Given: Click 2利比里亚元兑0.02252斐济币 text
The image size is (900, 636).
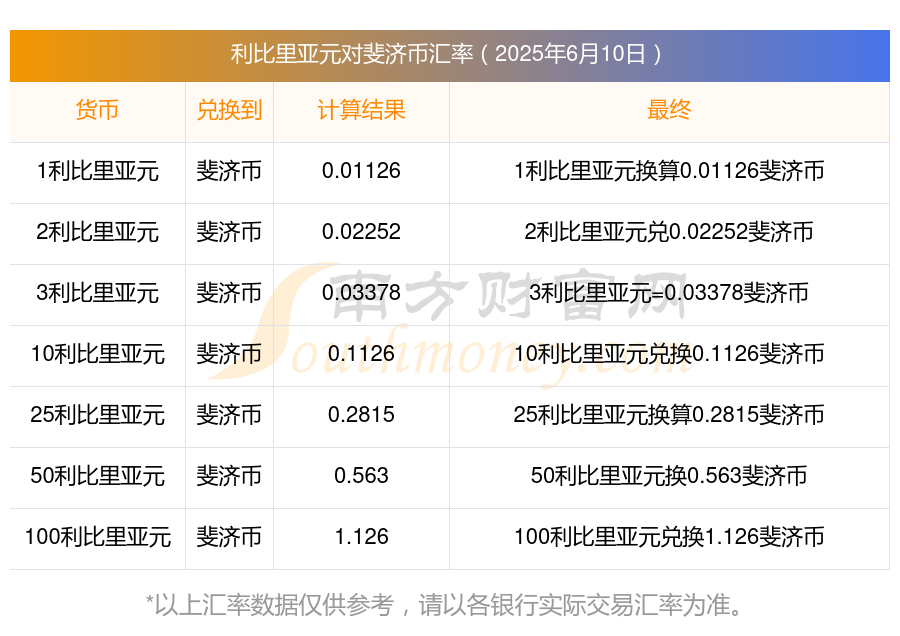Looking at the screenshot, I should 669,232.
